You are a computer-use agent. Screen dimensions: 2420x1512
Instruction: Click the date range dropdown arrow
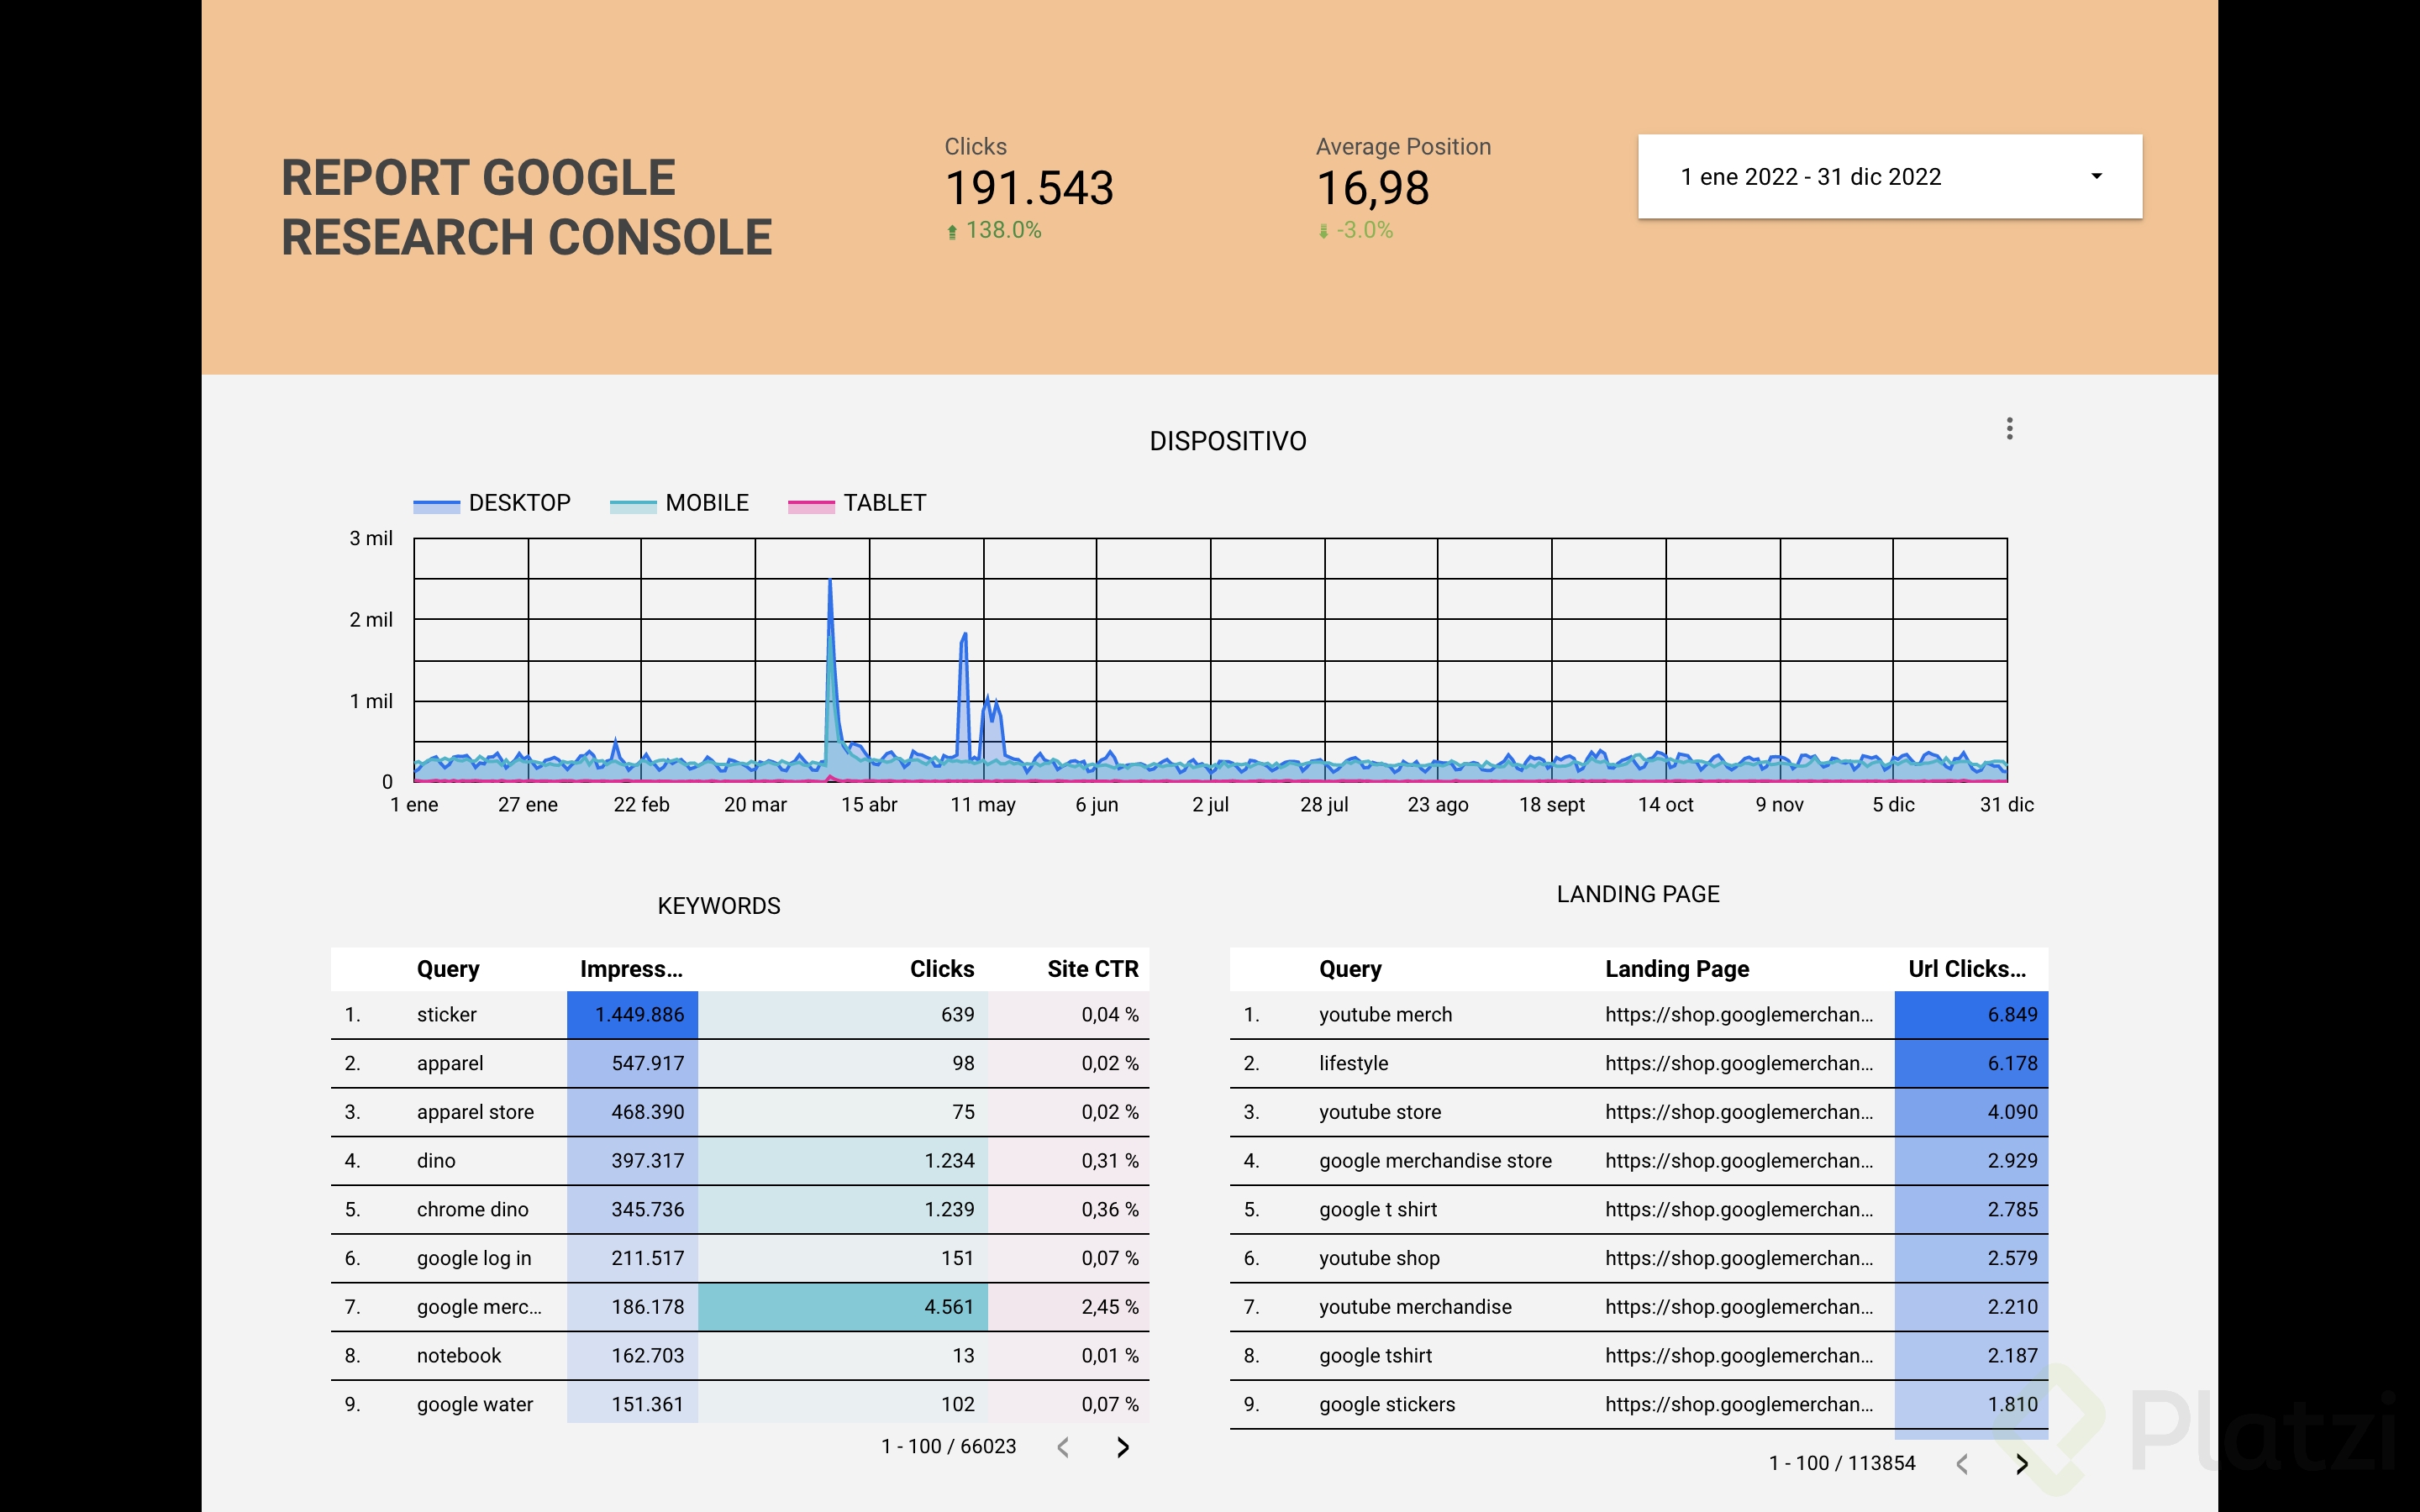coord(2096,177)
